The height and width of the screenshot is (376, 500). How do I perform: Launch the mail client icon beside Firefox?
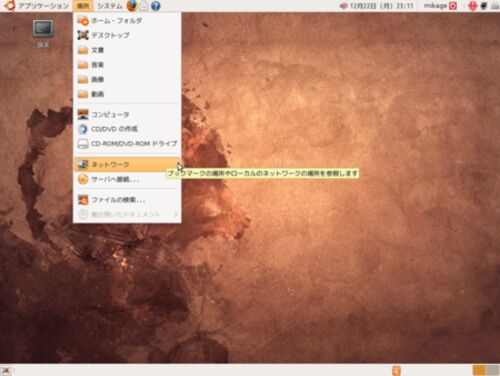144,6
